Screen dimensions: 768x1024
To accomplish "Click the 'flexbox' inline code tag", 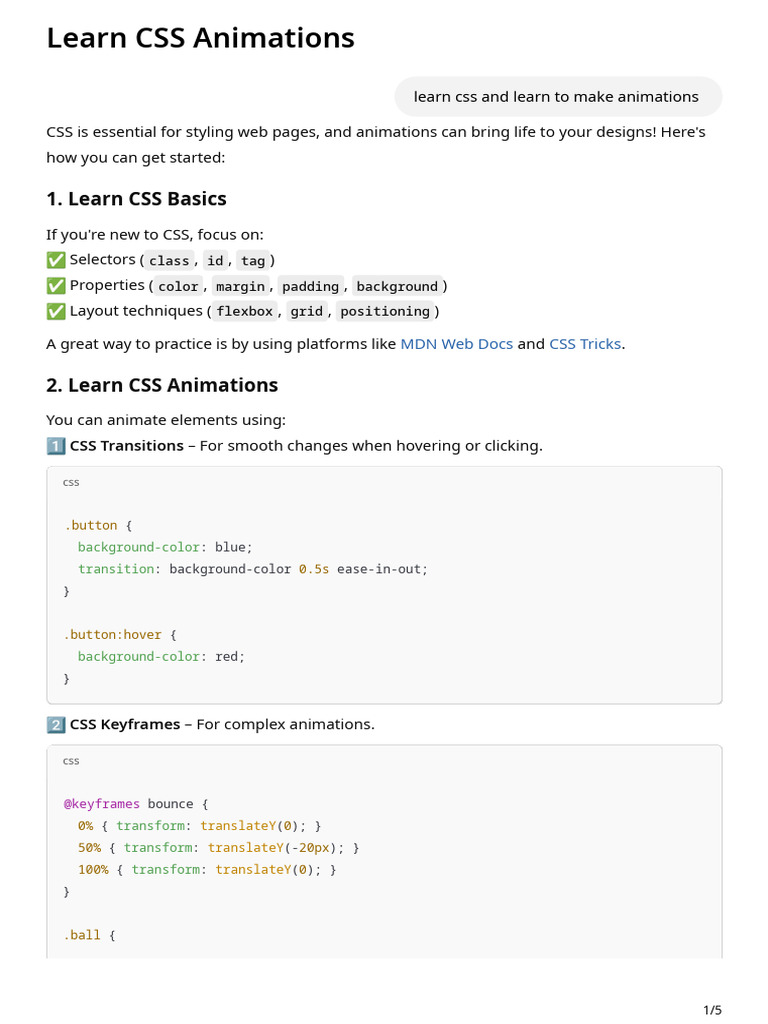I will pos(245,312).
